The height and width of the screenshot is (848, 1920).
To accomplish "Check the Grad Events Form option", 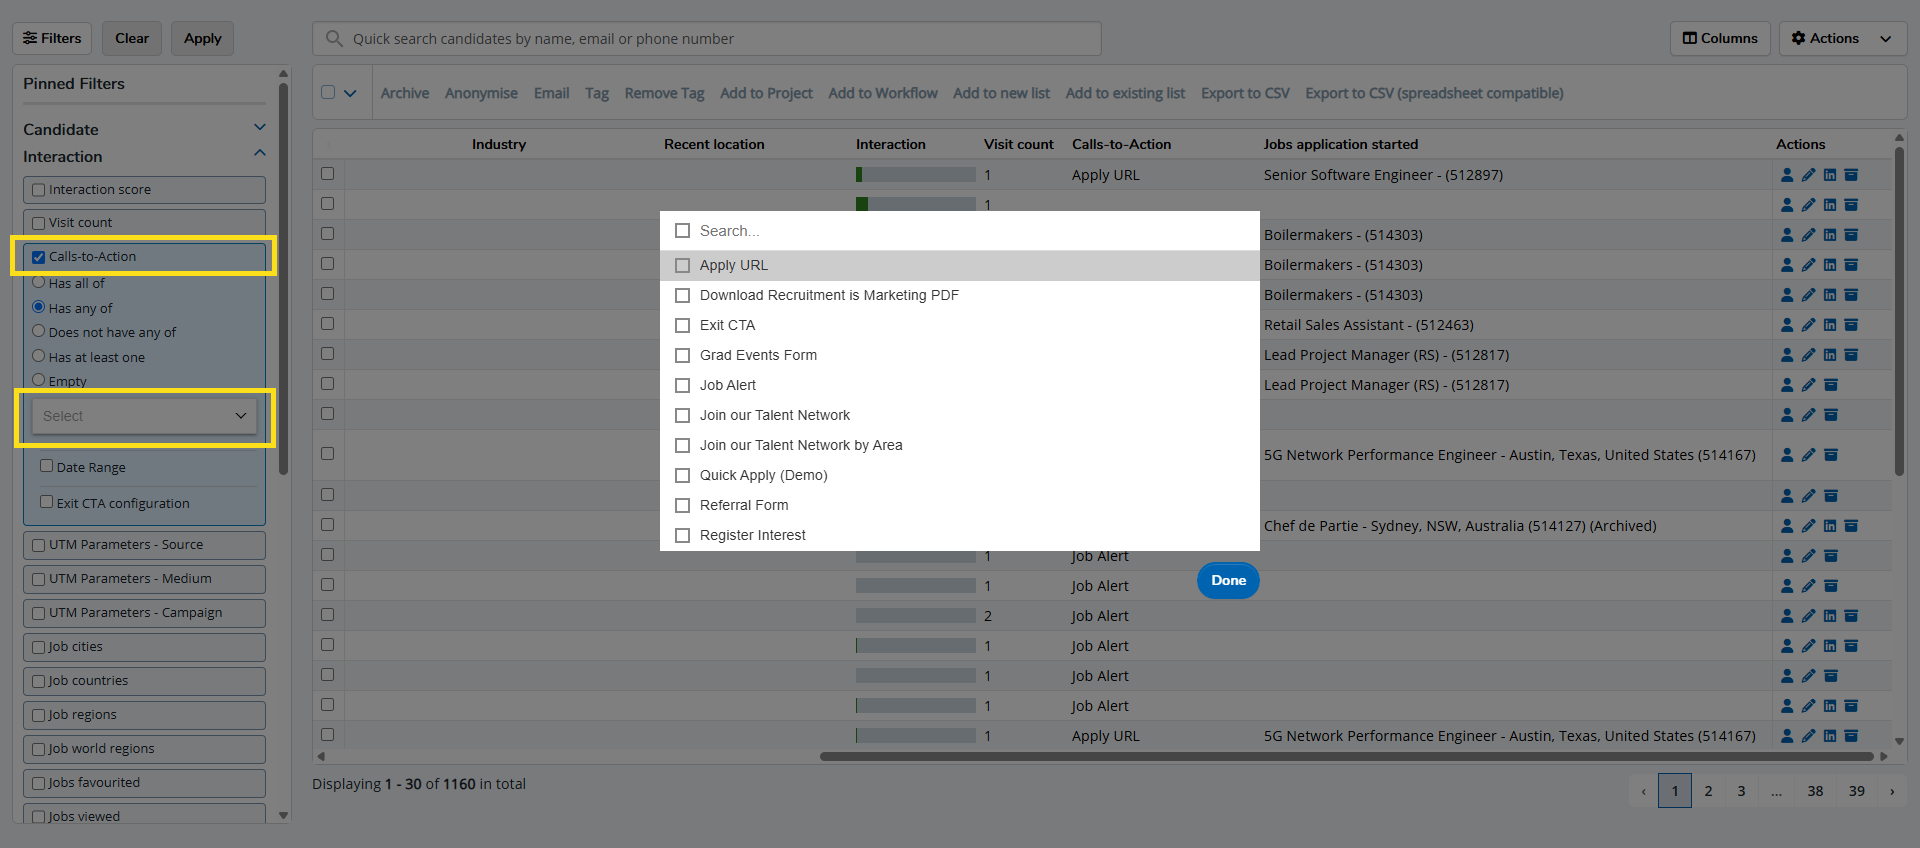I will pos(683,355).
